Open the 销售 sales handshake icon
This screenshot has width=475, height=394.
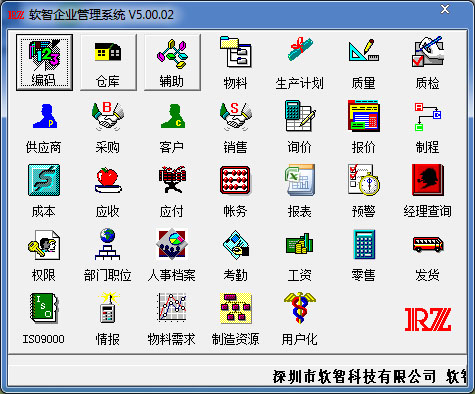pyautogui.click(x=236, y=127)
